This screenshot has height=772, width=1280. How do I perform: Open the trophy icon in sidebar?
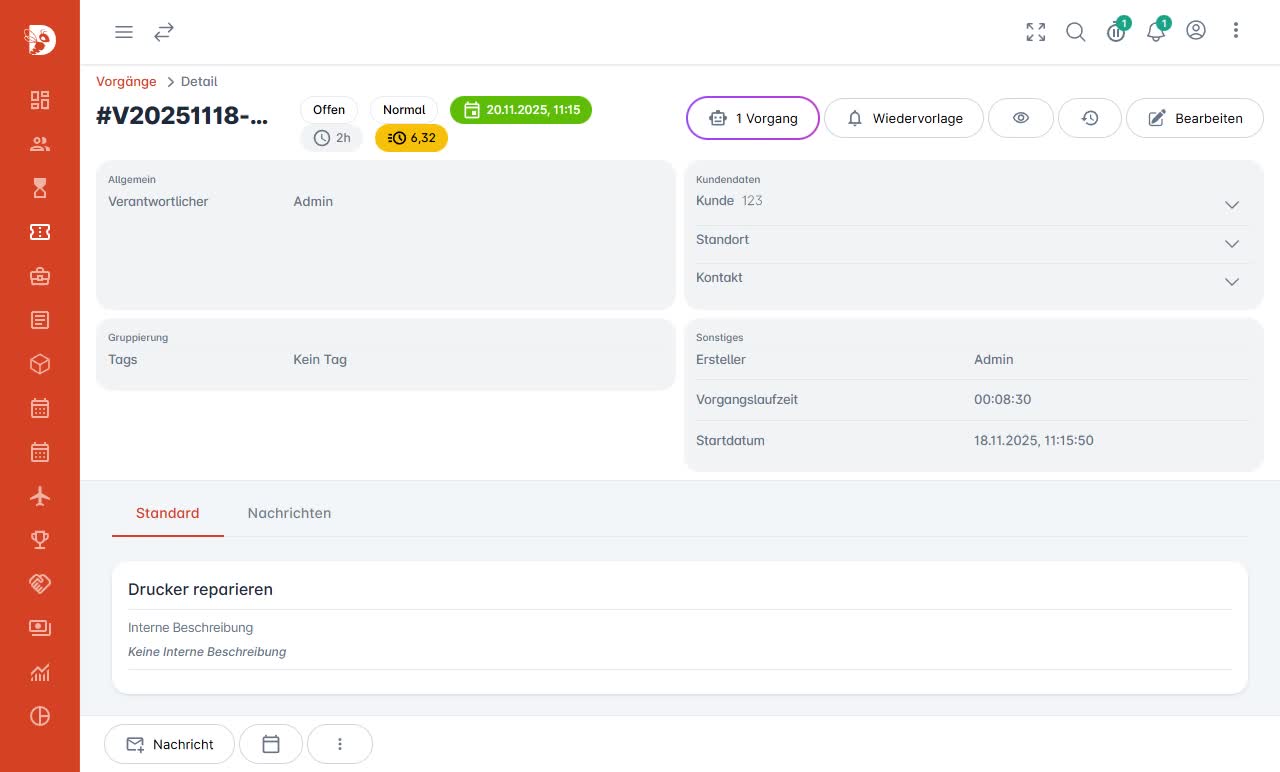click(x=40, y=540)
